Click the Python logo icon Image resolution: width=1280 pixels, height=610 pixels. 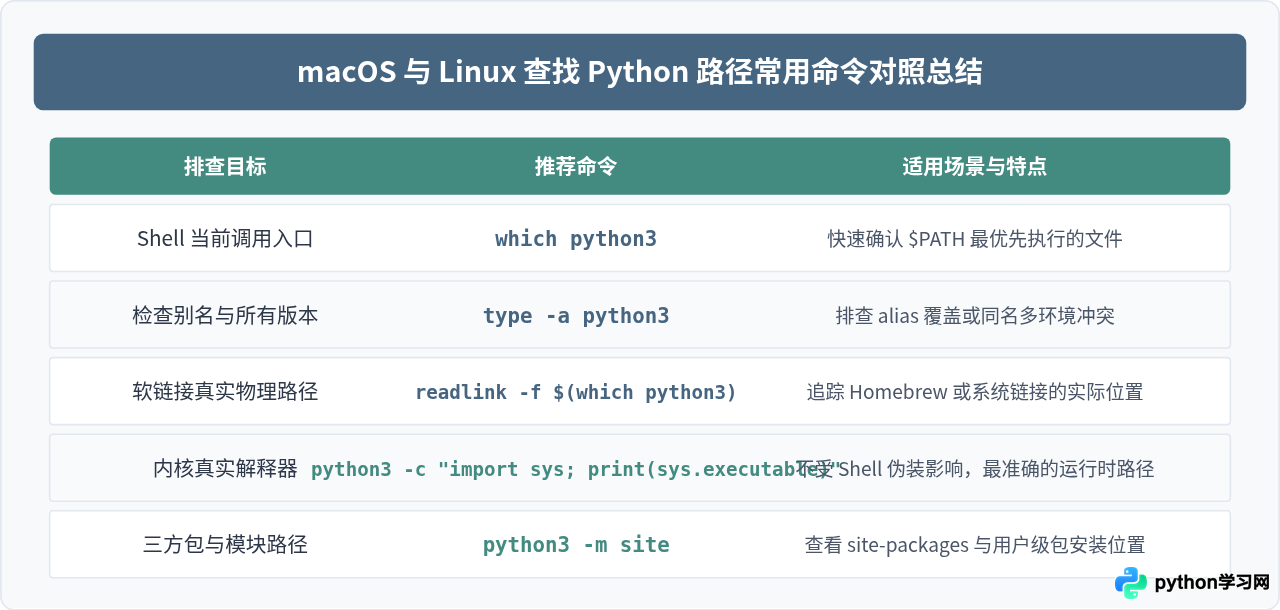point(1131,583)
